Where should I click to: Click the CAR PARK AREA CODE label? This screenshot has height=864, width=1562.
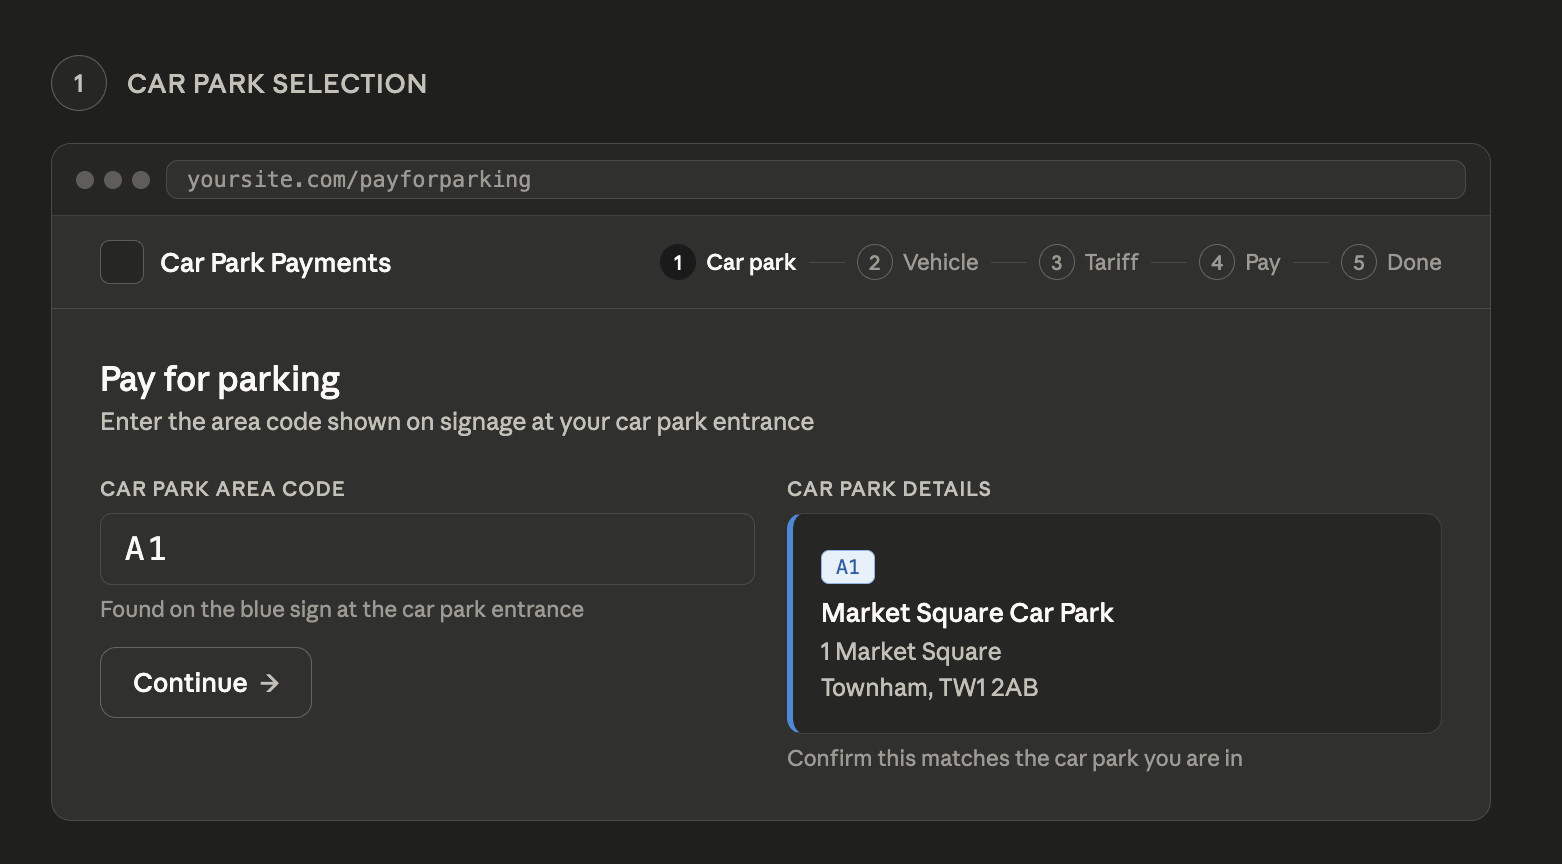point(222,489)
